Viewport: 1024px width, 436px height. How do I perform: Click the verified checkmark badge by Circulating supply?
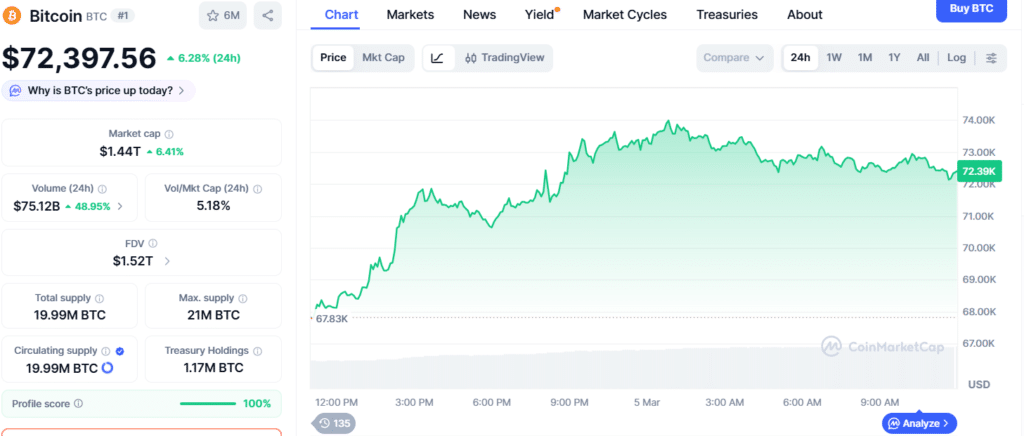[x=120, y=351]
